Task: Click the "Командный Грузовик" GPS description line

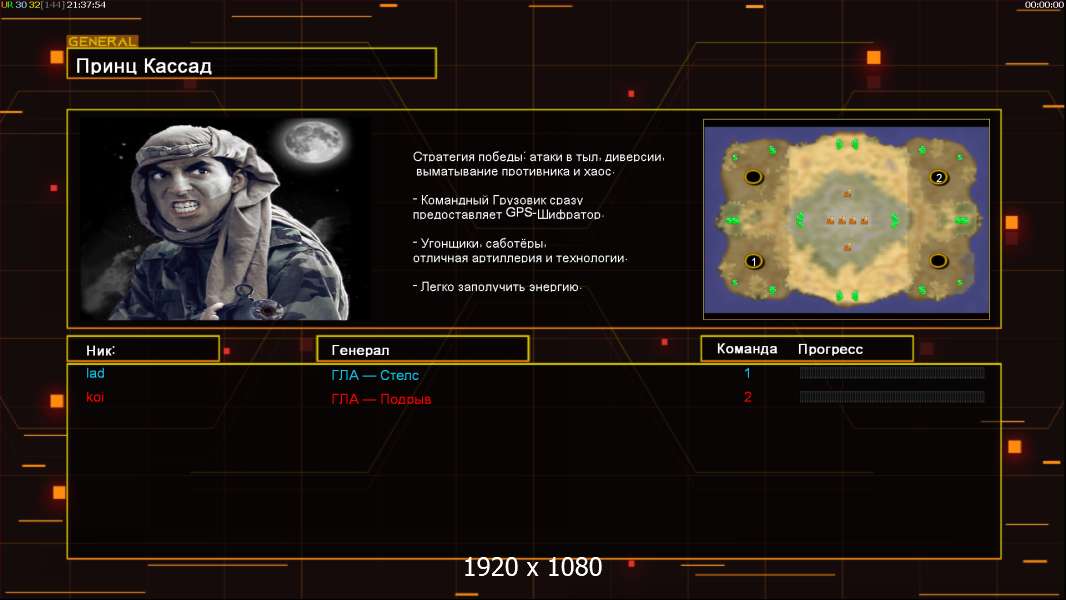Action: [x=508, y=207]
